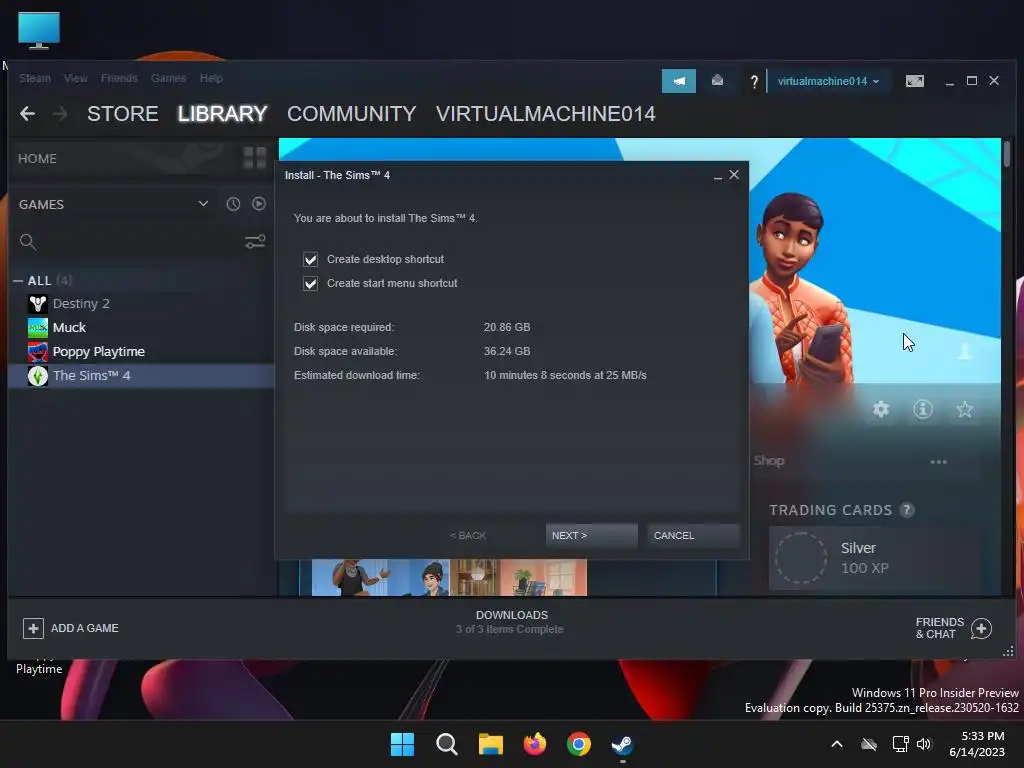Go back with the left arrow
This screenshot has height=768, width=1024.
click(27, 114)
